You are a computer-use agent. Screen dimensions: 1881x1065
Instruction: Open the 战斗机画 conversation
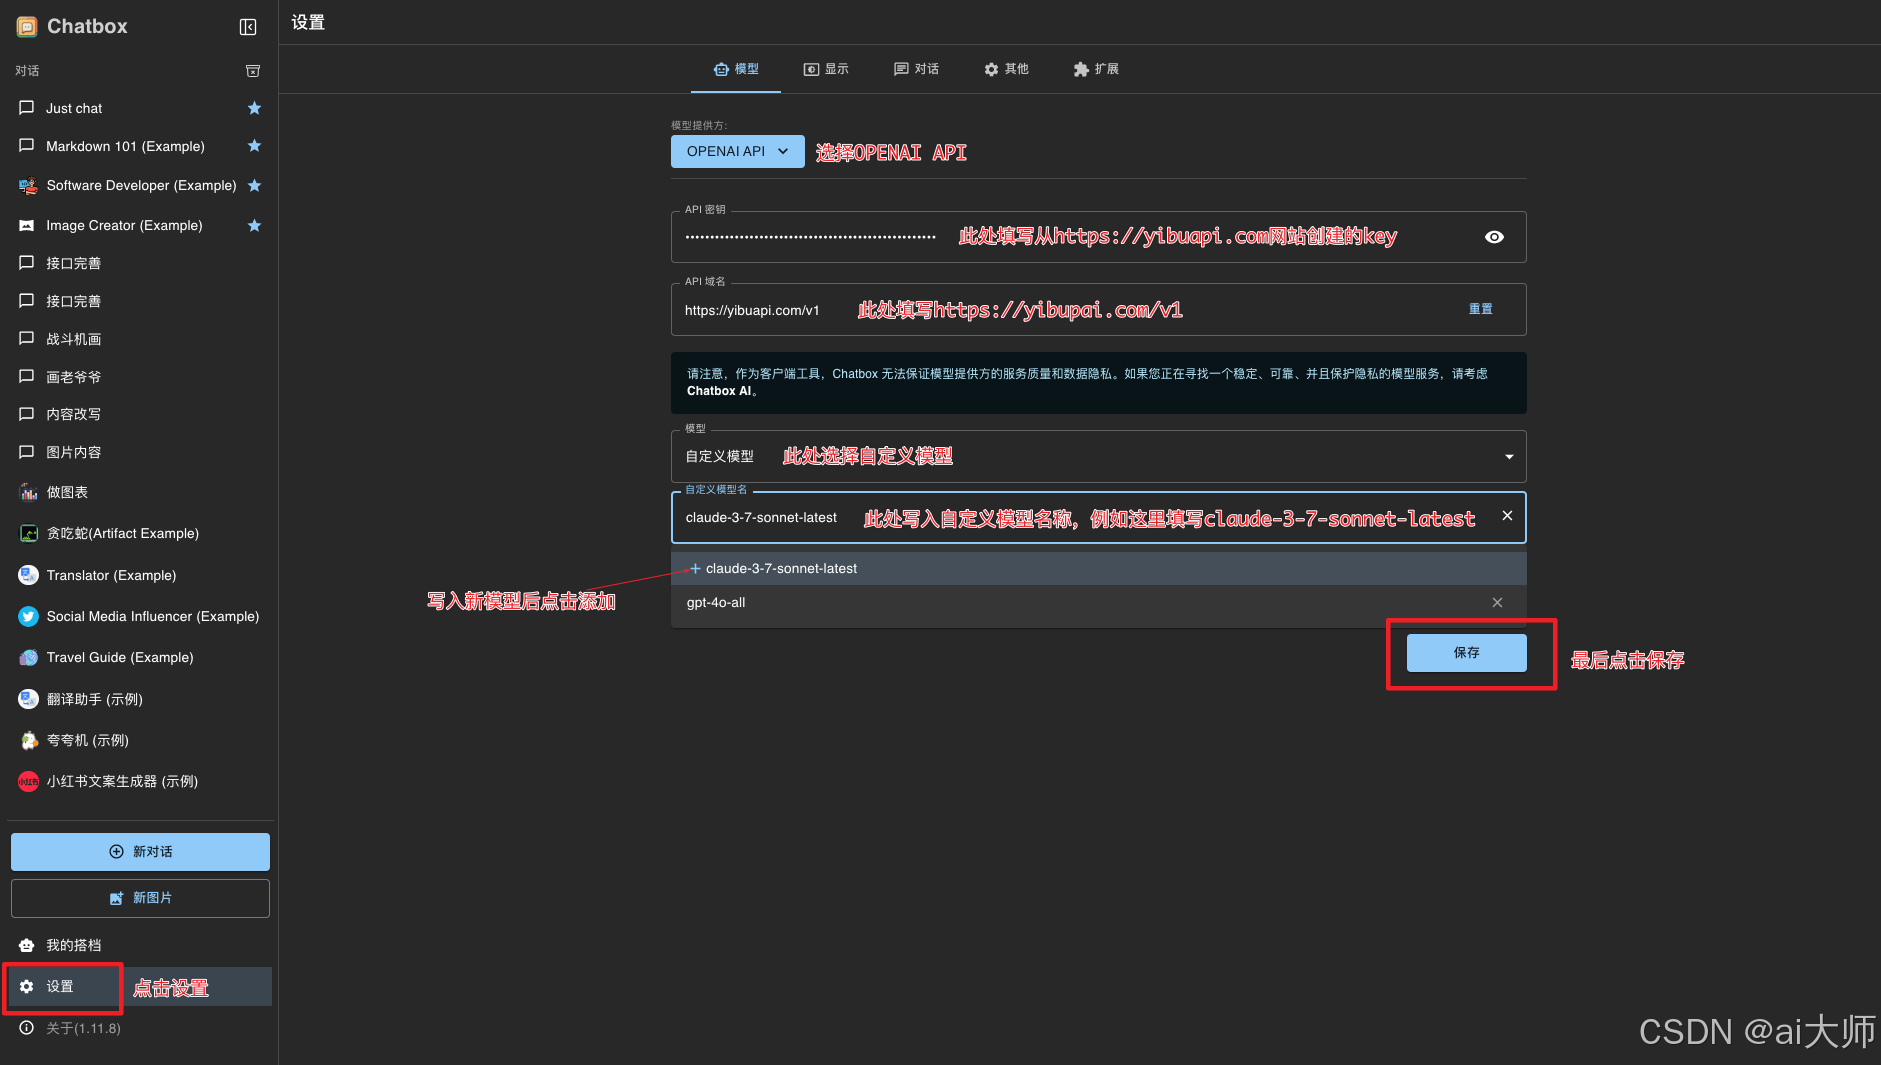click(x=140, y=339)
